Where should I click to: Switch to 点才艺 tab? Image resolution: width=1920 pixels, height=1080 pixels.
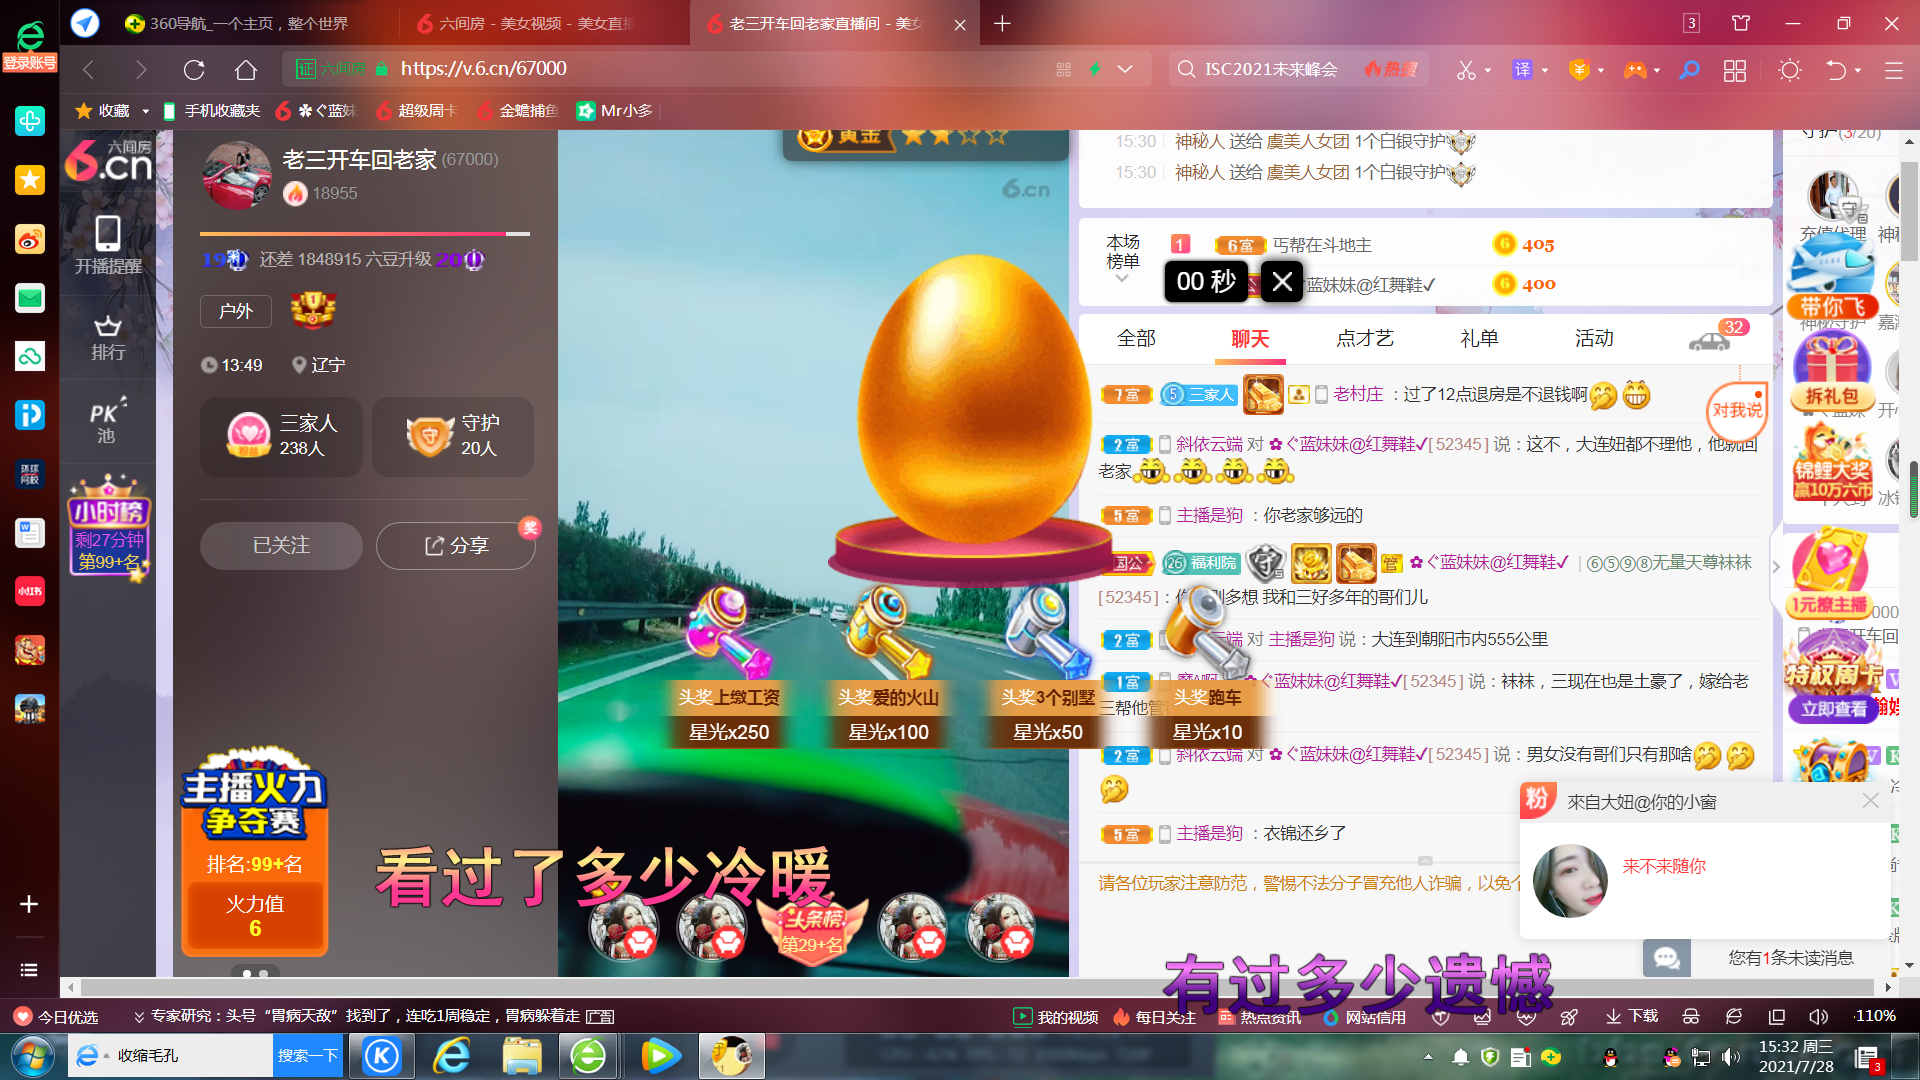[x=1365, y=339]
